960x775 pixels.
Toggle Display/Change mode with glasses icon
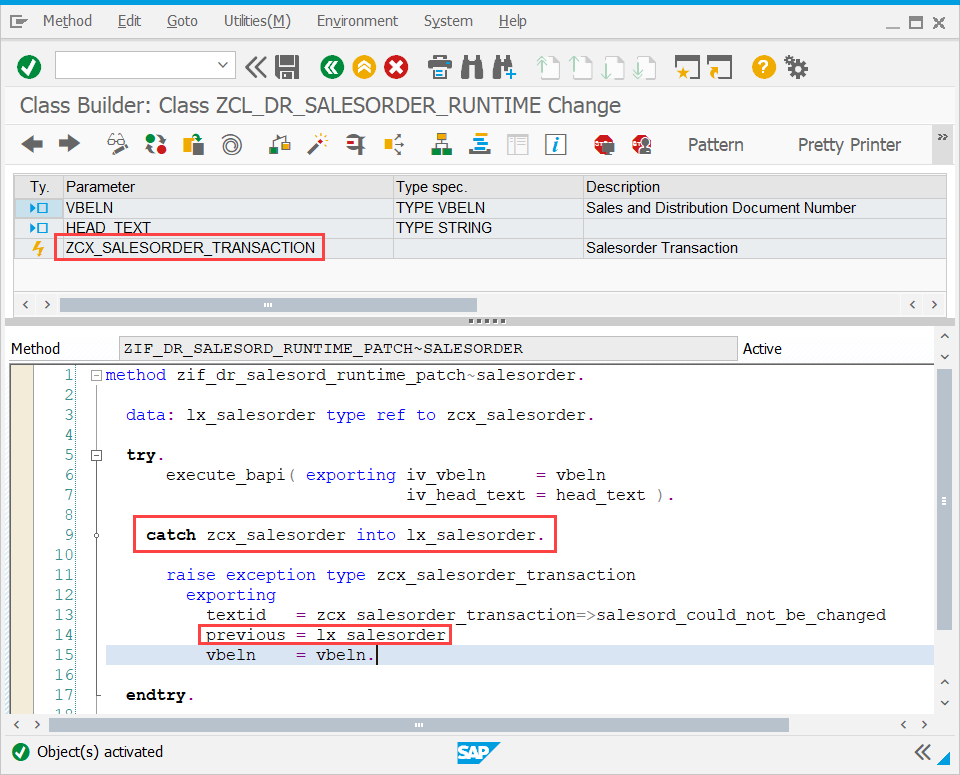coord(117,145)
